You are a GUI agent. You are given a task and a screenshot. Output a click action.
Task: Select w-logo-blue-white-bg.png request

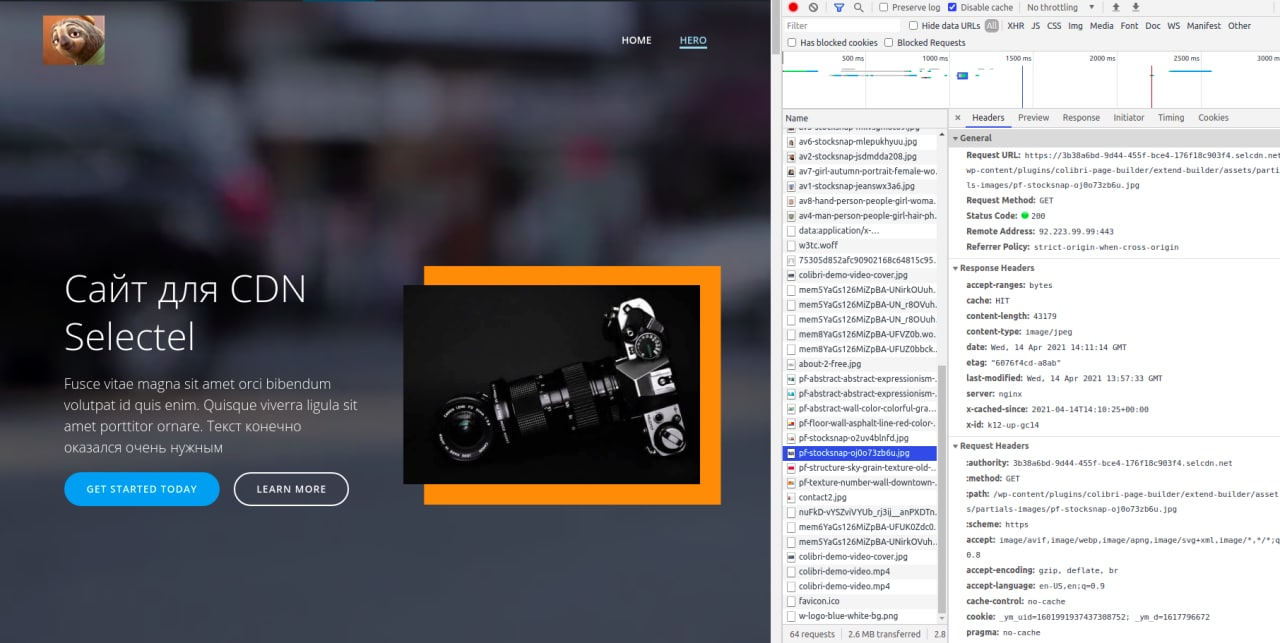point(859,616)
